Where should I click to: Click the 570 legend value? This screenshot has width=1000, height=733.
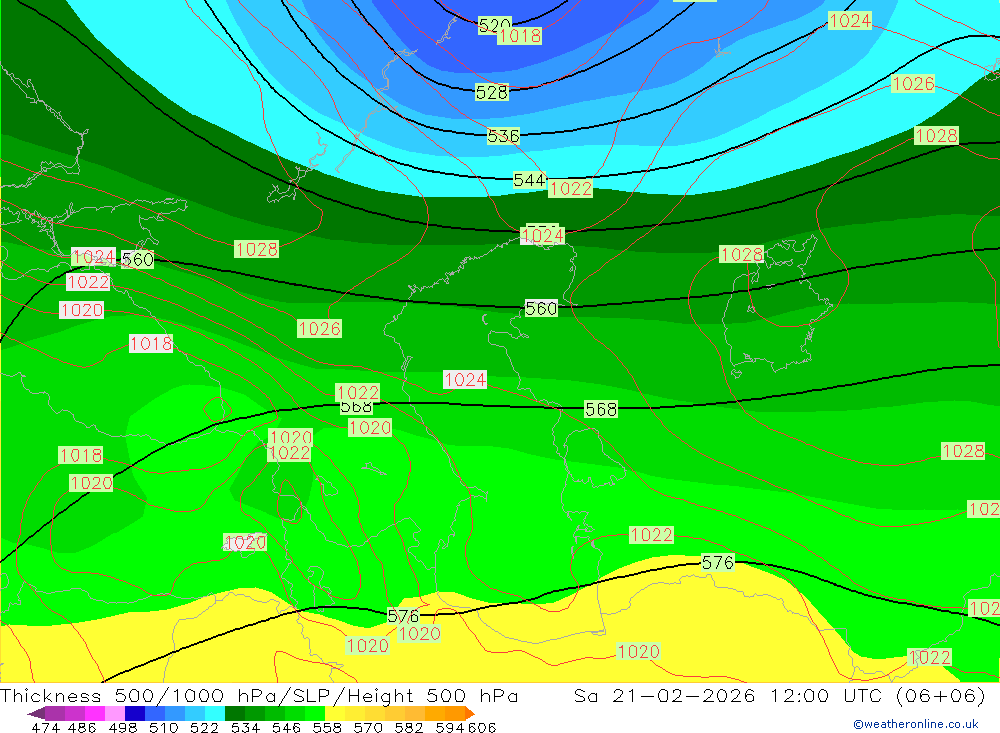(x=368, y=727)
